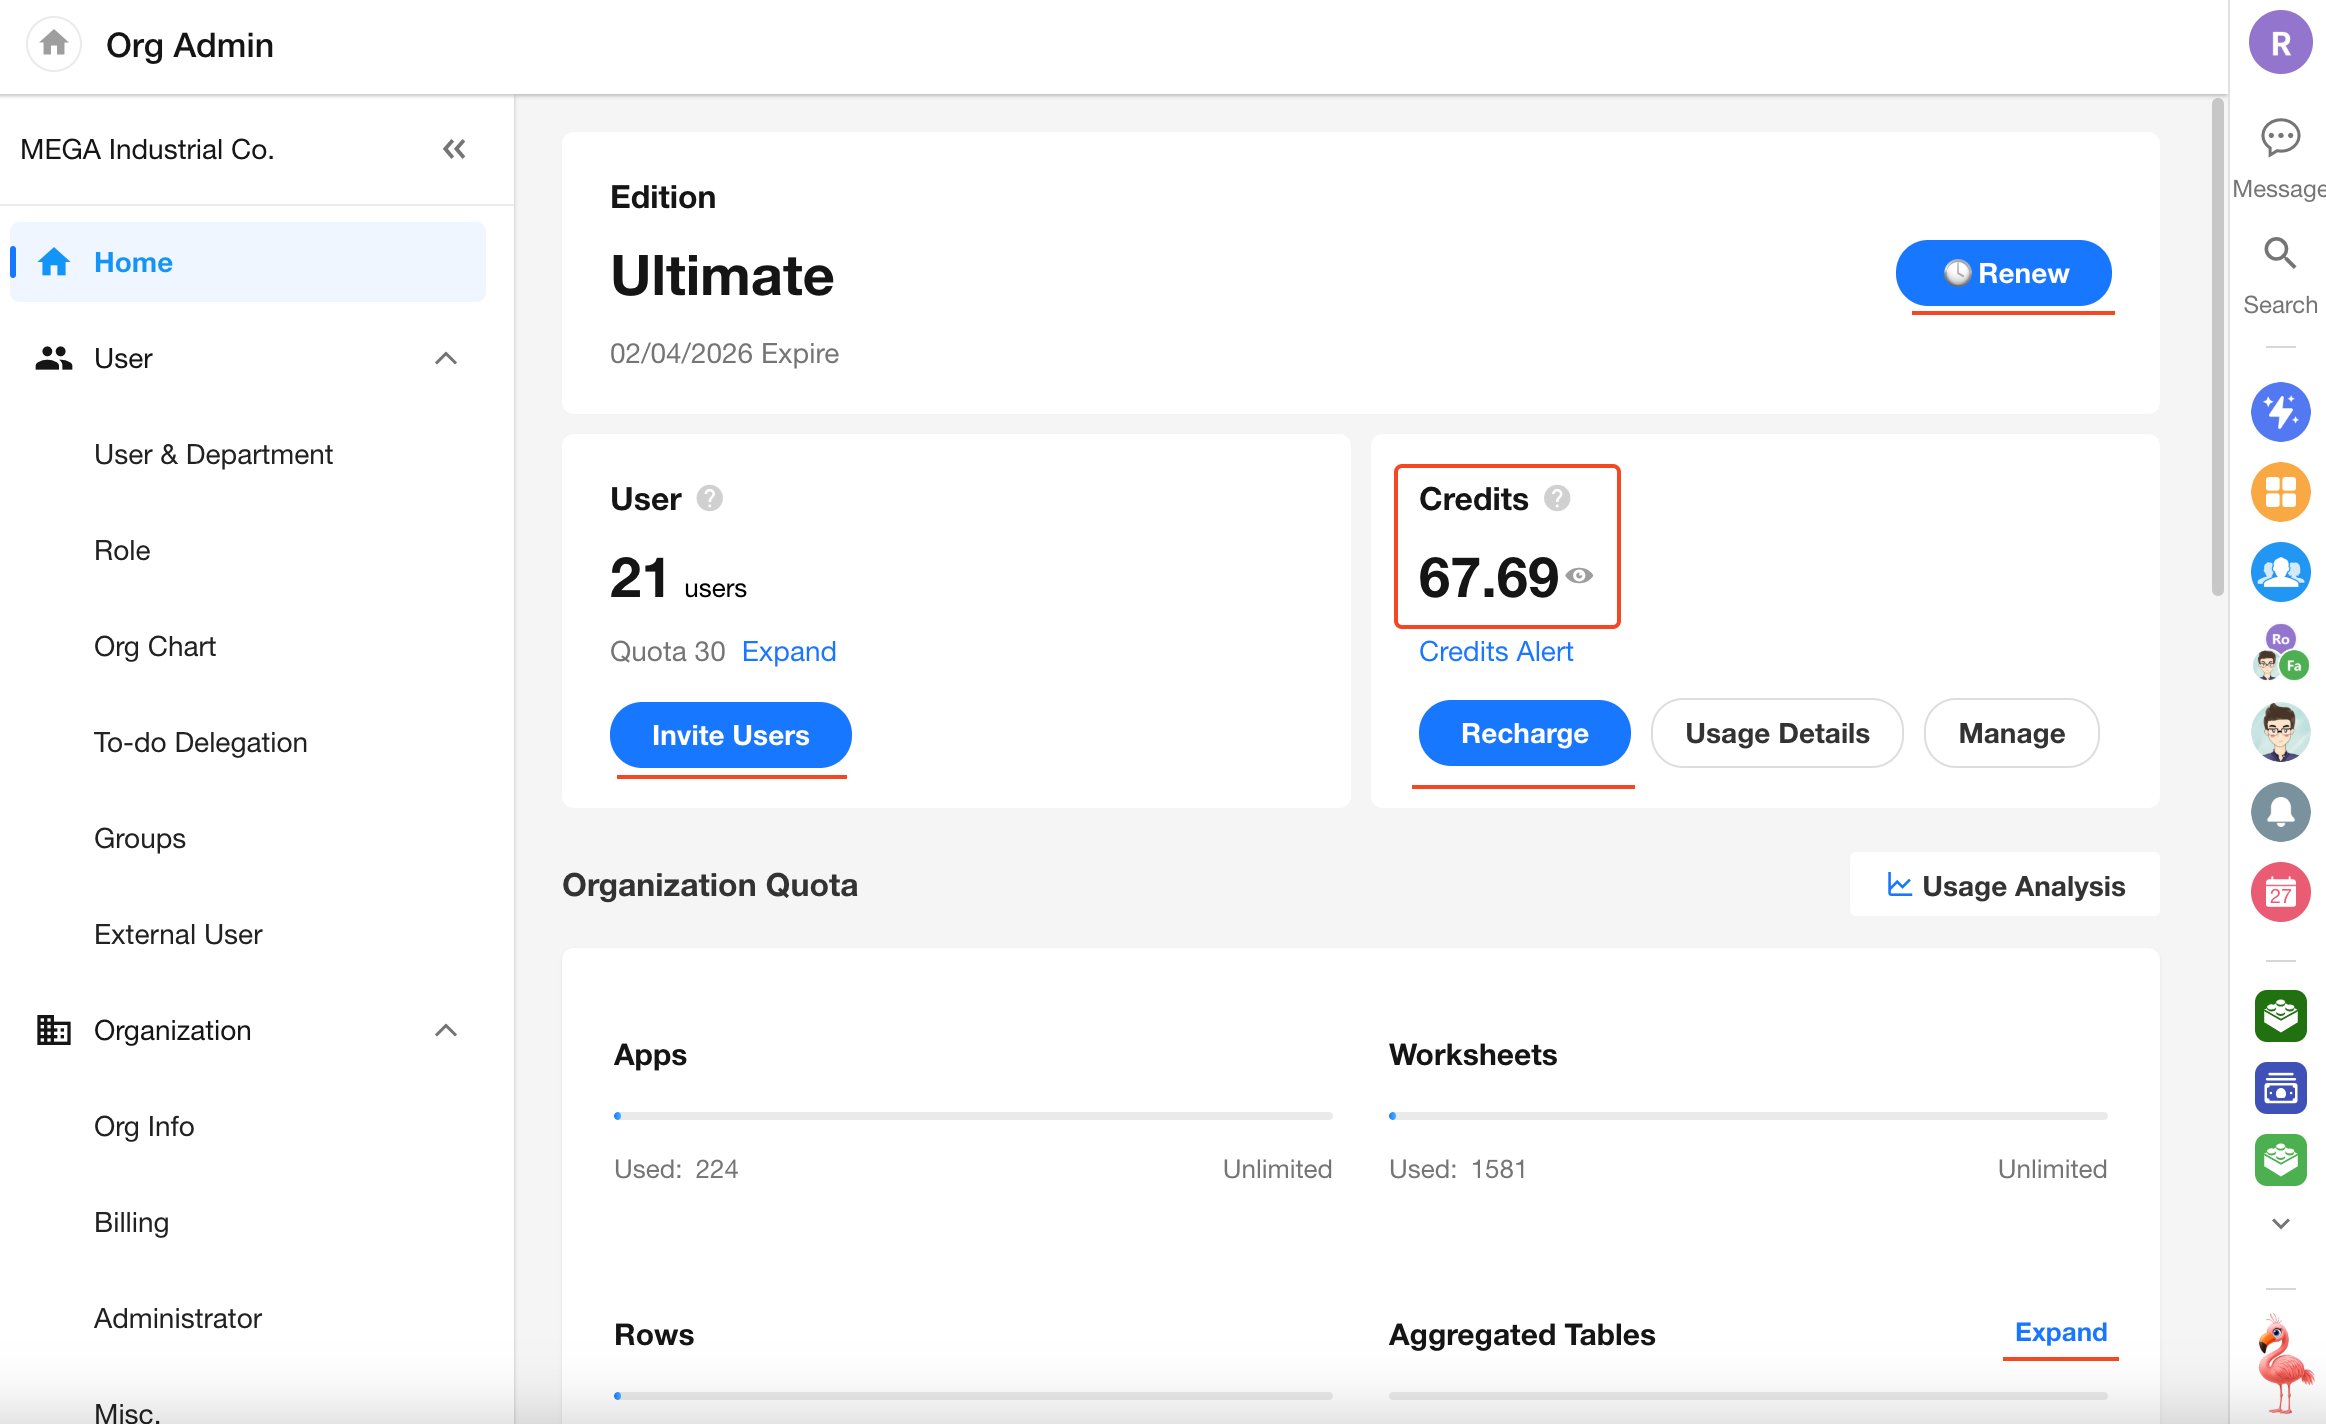Open the gray notification bell icon
Image resolution: width=2326 pixels, height=1424 pixels.
[x=2280, y=811]
